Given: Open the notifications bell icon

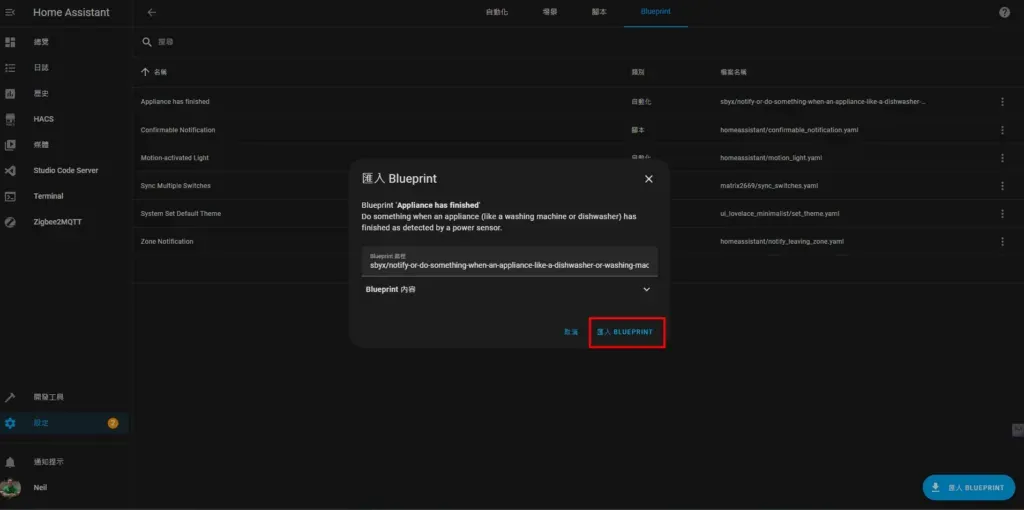Looking at the screenshot, I should point(10,462).
